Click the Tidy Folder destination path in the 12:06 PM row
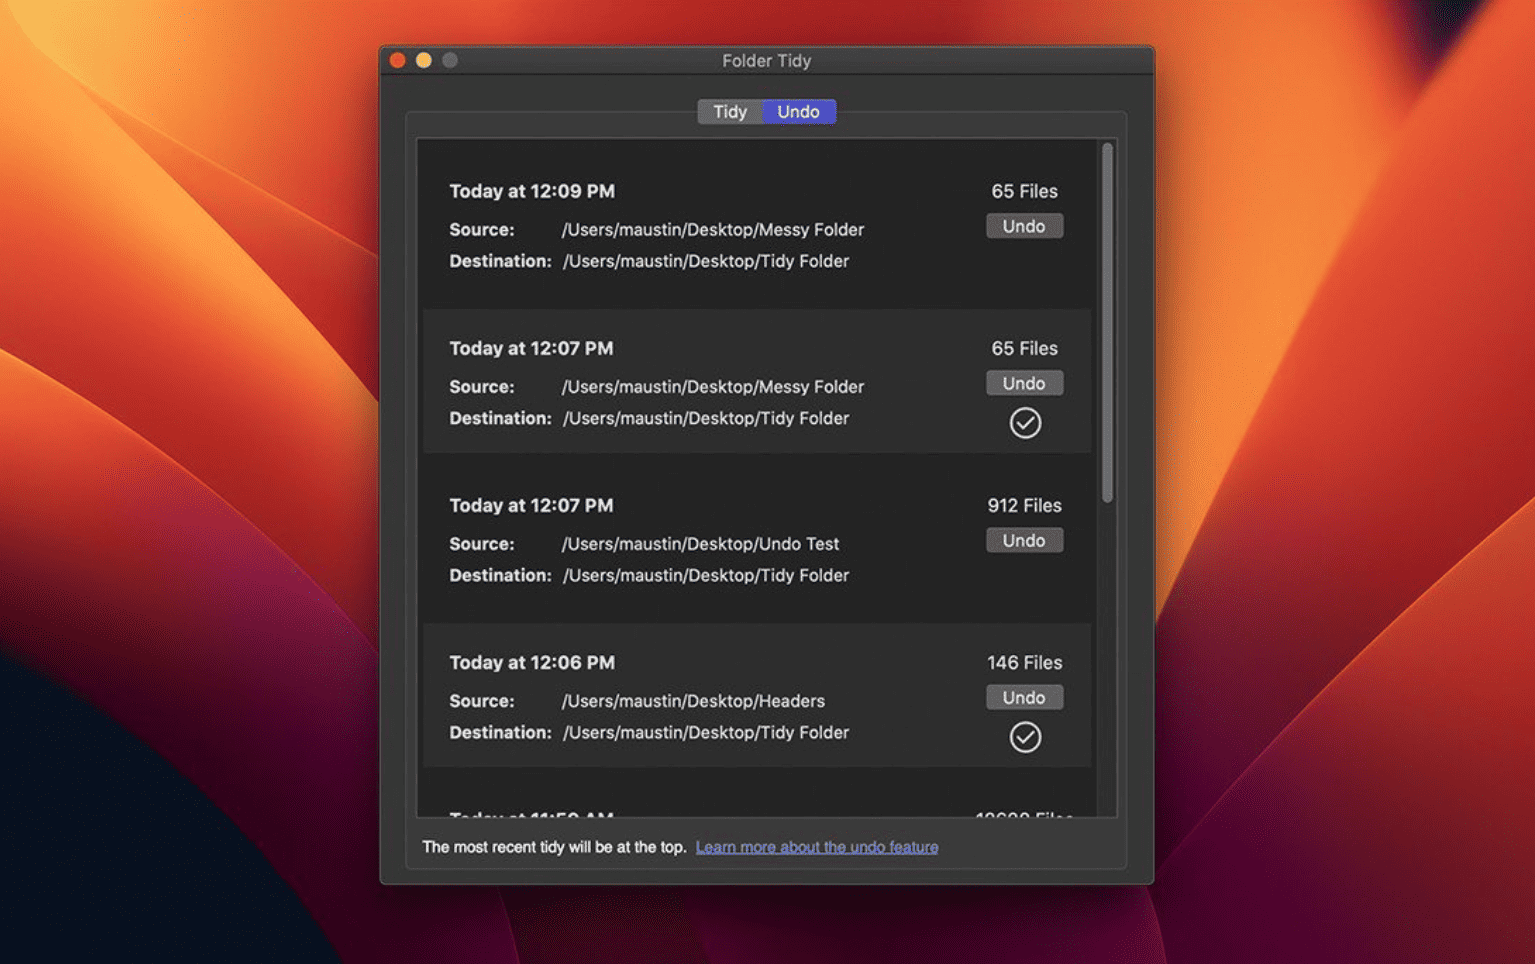 (706, 733)
